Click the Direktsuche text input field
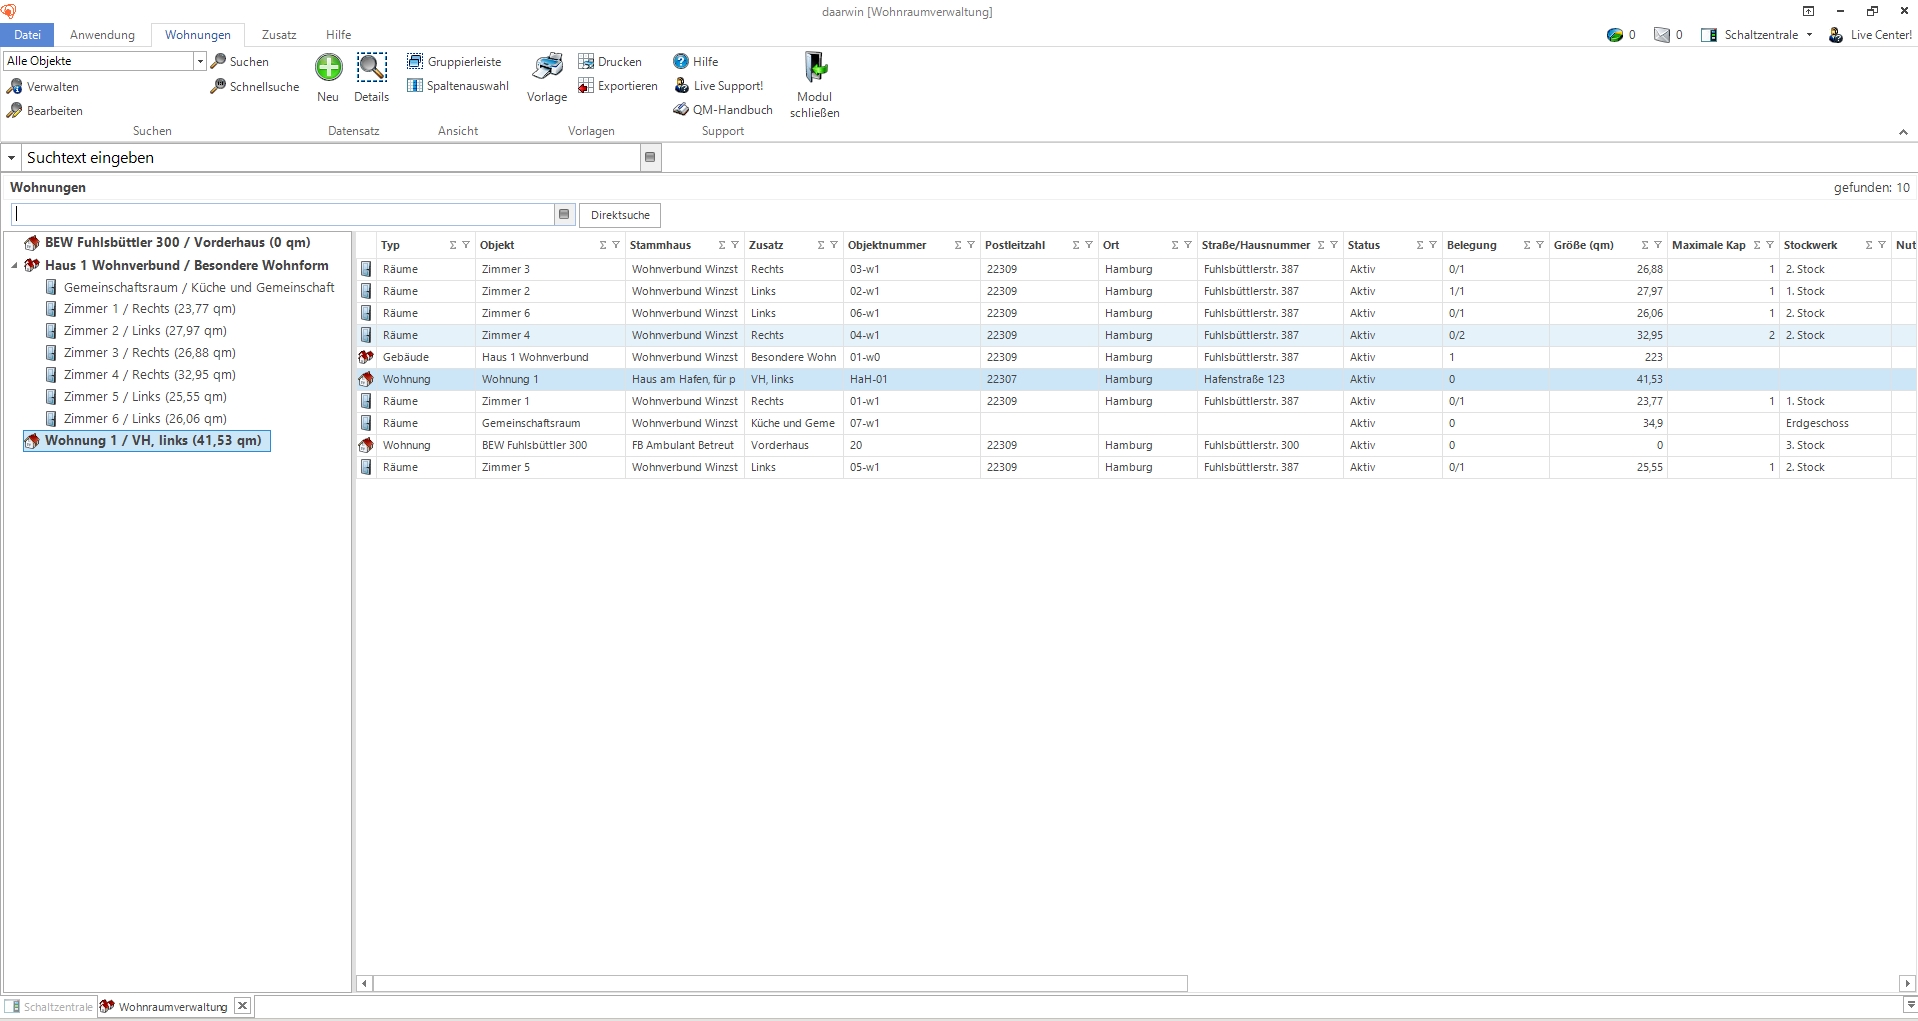The height and width of the screenshot is (1021, 1918). (x=283, y=214)
